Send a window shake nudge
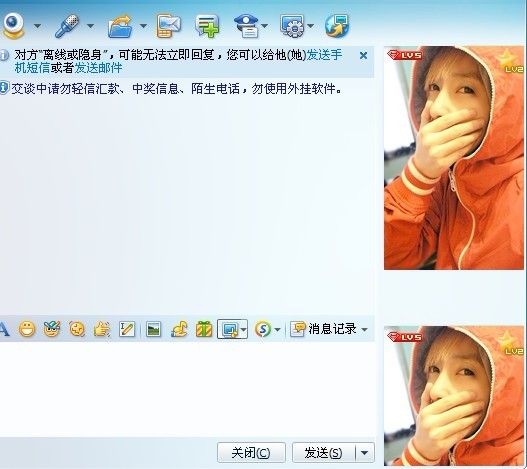 [77, 329]
